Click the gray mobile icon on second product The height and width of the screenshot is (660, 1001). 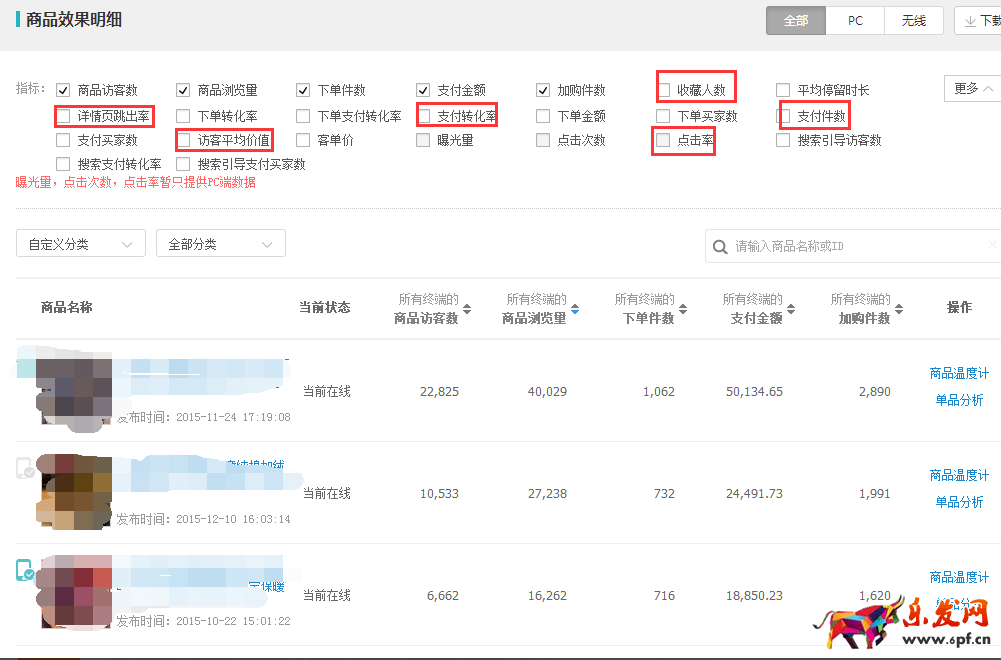click(x=25, y=468)
